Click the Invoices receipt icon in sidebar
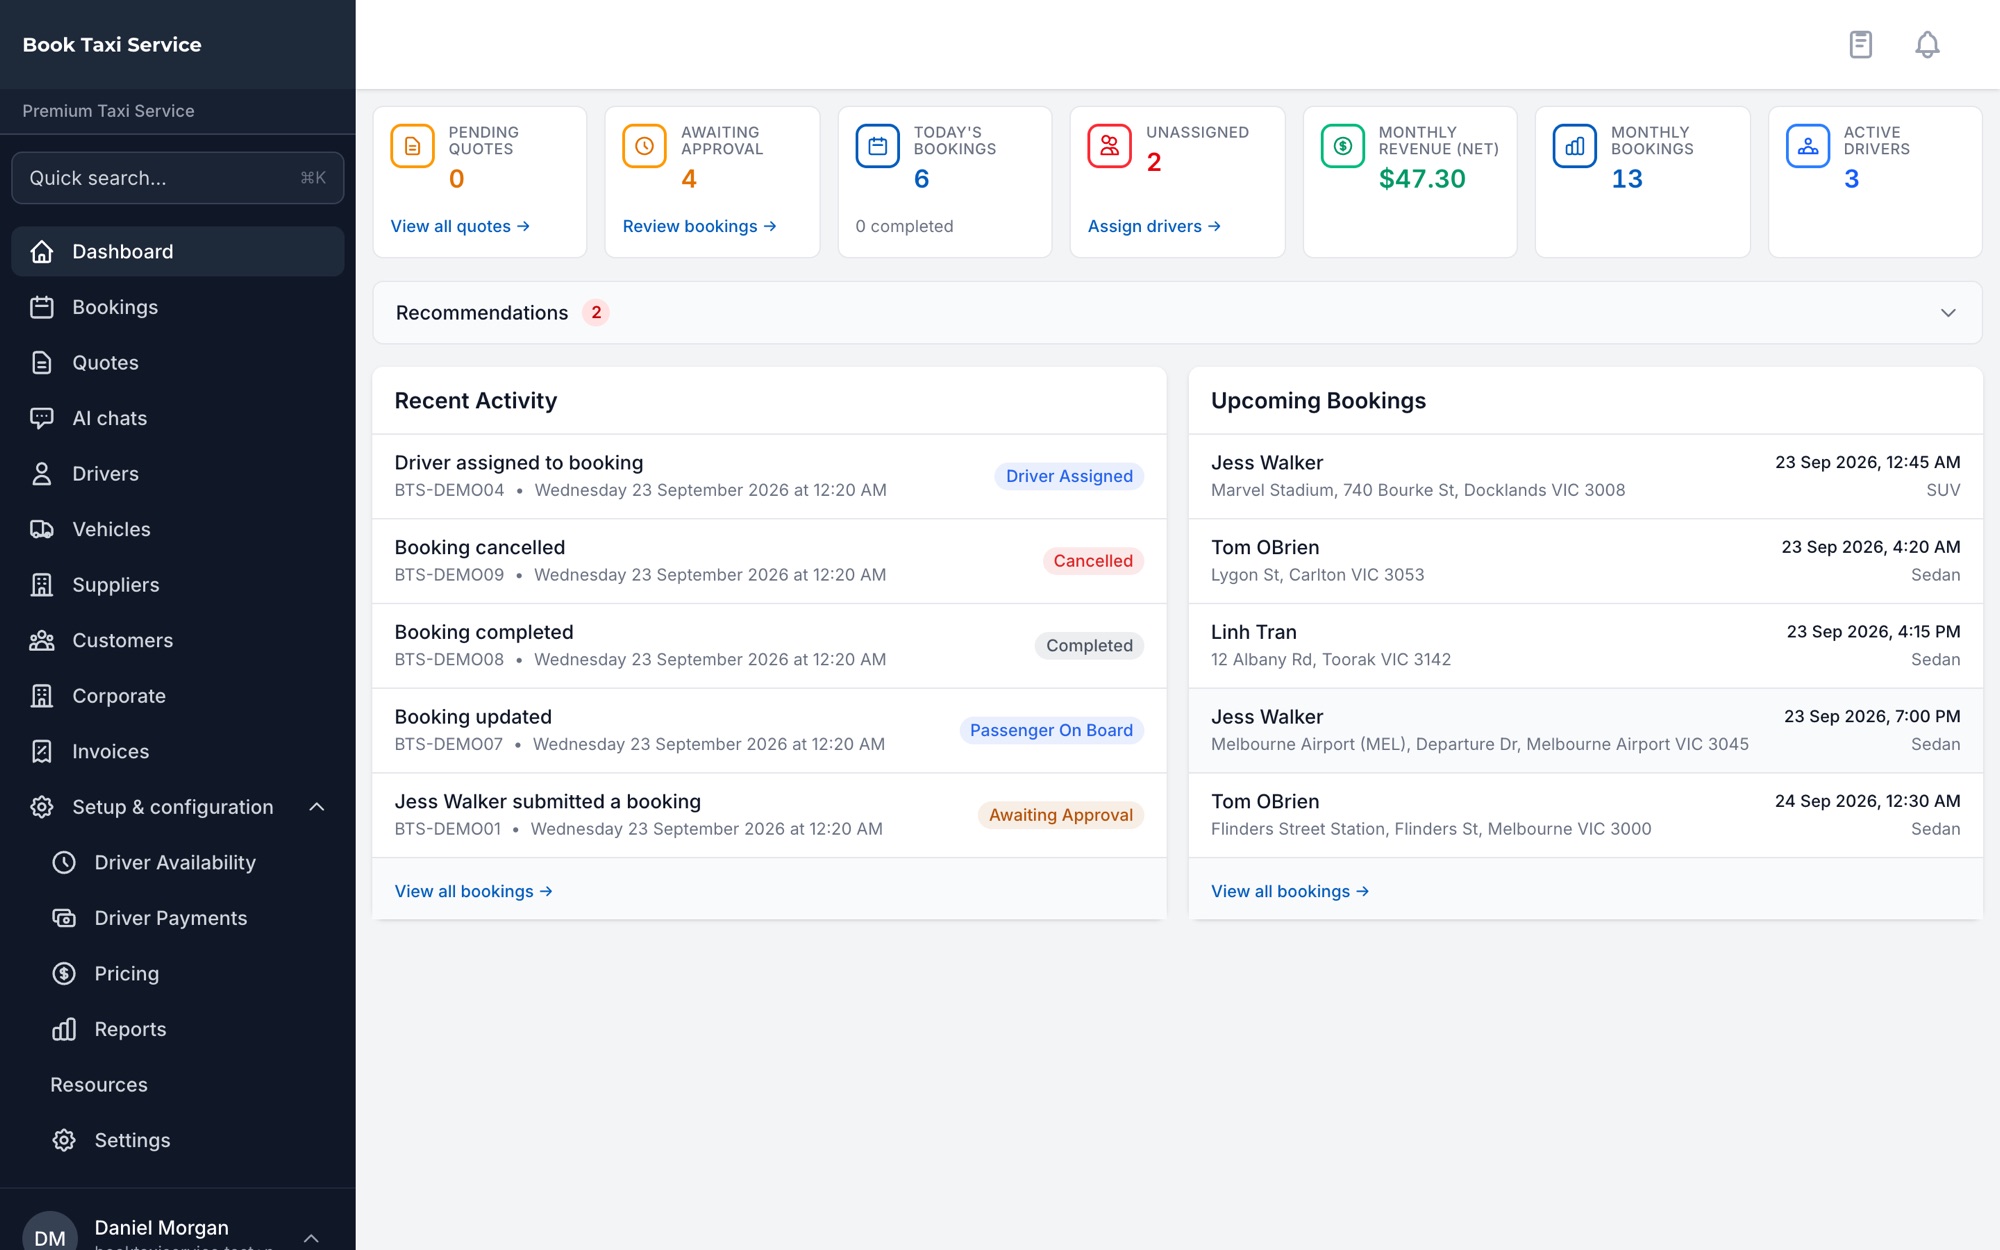Screen dimensions: 2000x1250 [x=41, y=751]
